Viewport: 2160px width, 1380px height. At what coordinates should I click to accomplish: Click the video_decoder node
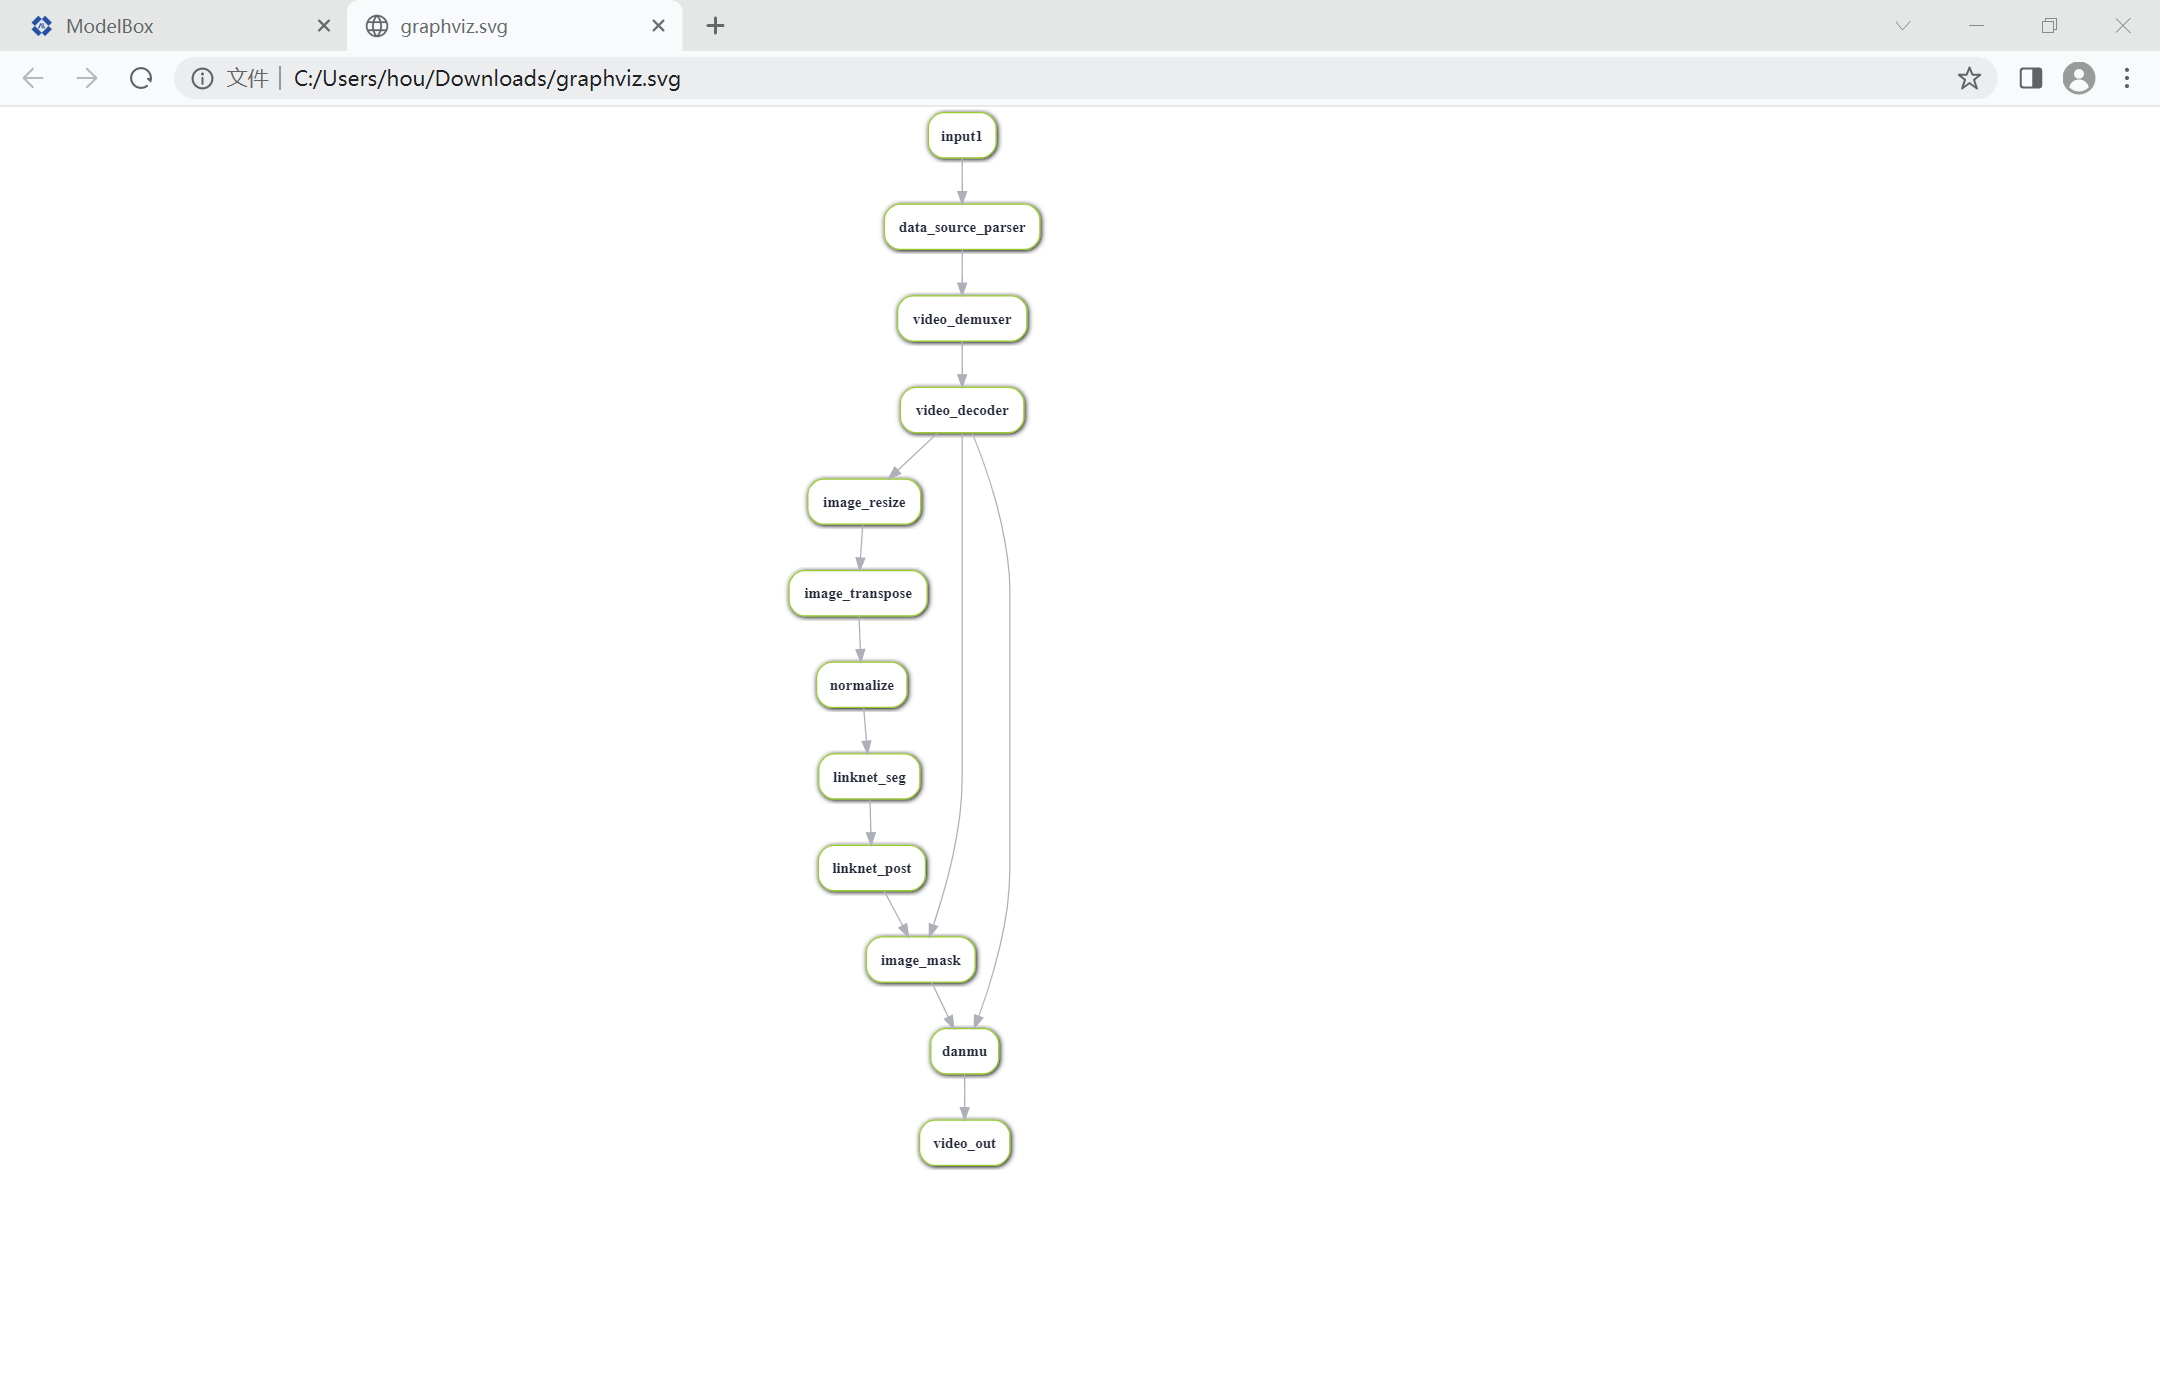[962, 410]
